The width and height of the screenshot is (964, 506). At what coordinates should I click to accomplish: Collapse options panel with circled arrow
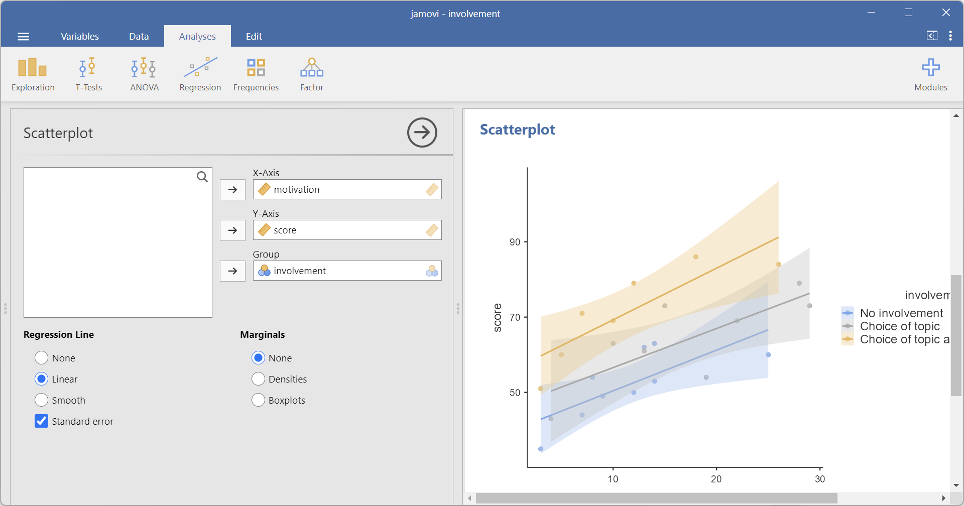pos(422,132)
